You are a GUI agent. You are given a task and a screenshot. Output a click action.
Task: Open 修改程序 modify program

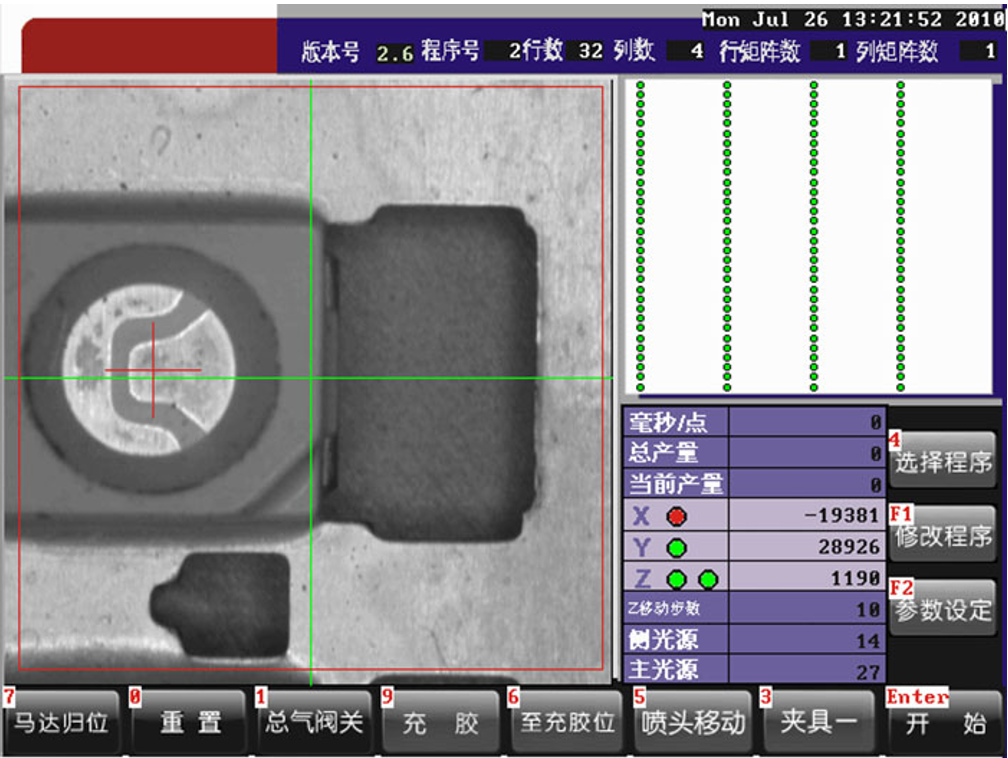click(943, 534)
